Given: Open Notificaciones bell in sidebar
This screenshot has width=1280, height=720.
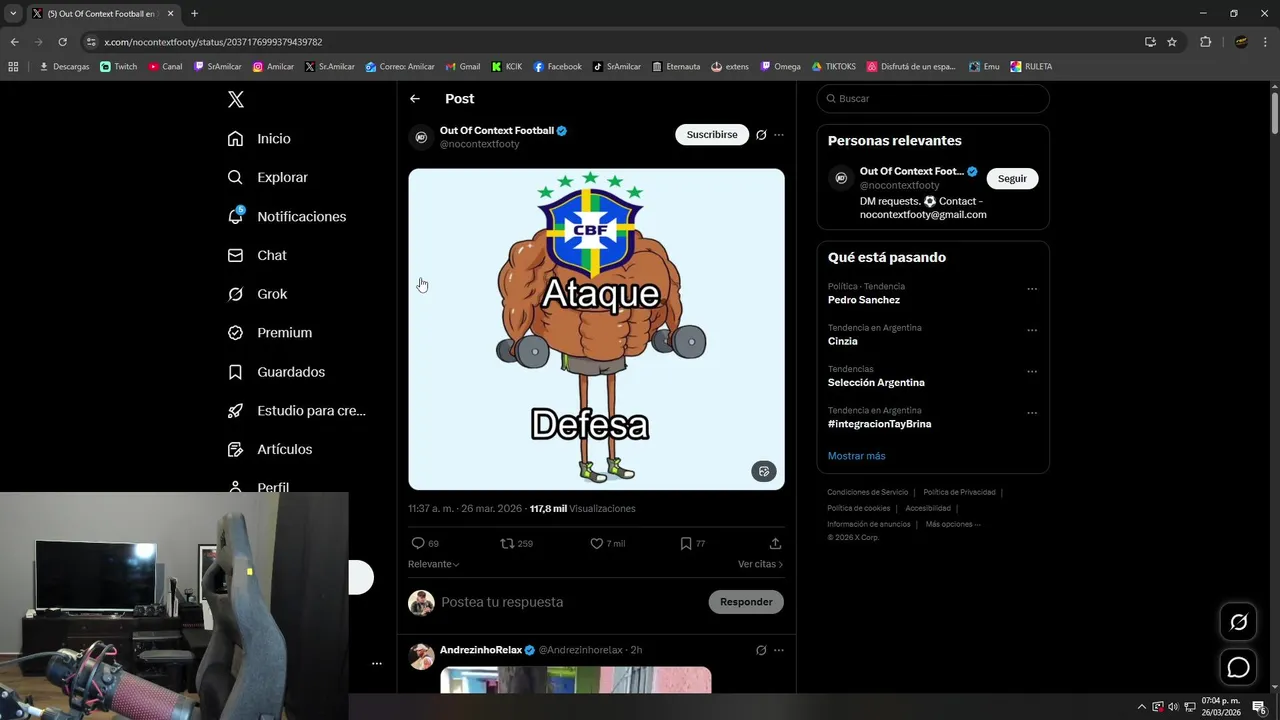Looking at the screenshot, I should coord(286,216).
